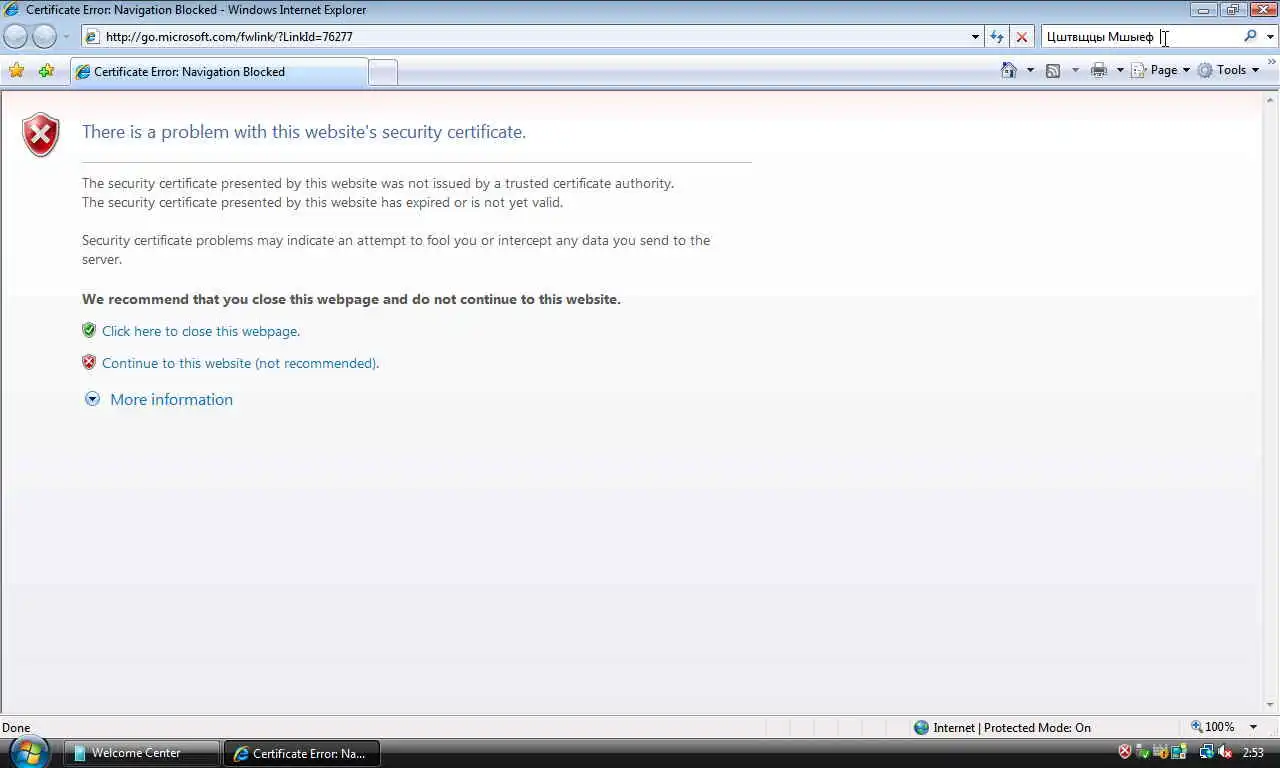Select the Certificate Error: Navigation Blocked tab
Image resolution: width=1280 pixels, height=768 pixels.
[x=219, y=72]
